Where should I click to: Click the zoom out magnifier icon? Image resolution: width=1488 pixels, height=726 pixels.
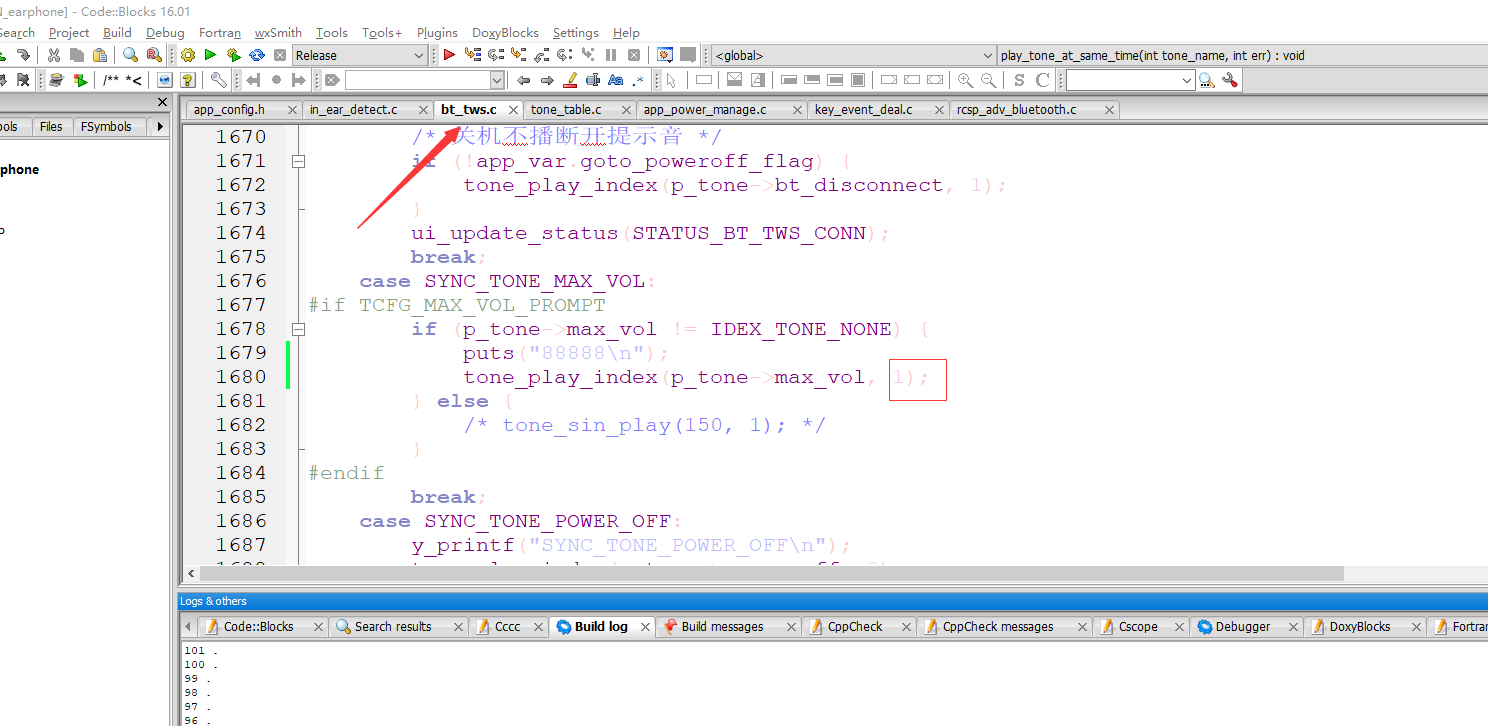point(988,80)
